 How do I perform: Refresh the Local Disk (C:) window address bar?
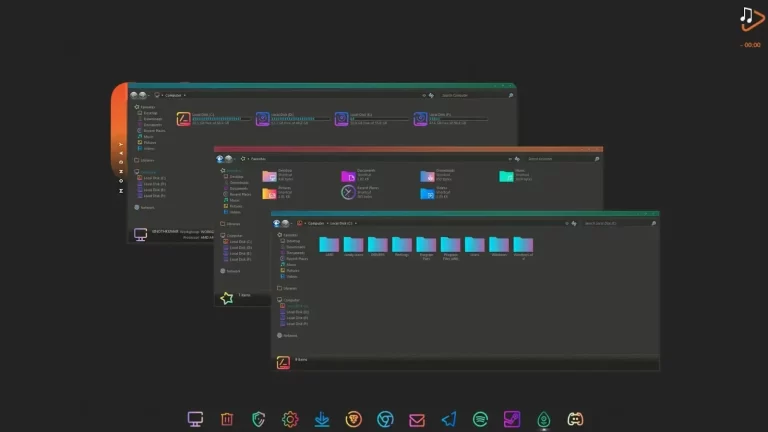coord(574,223)
